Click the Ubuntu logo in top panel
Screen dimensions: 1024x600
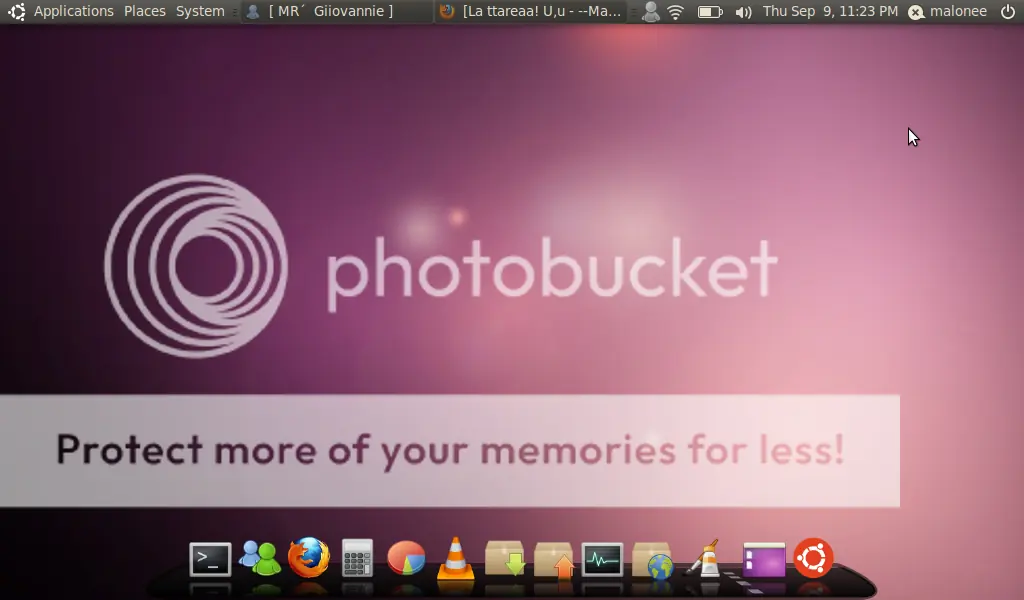16,11
